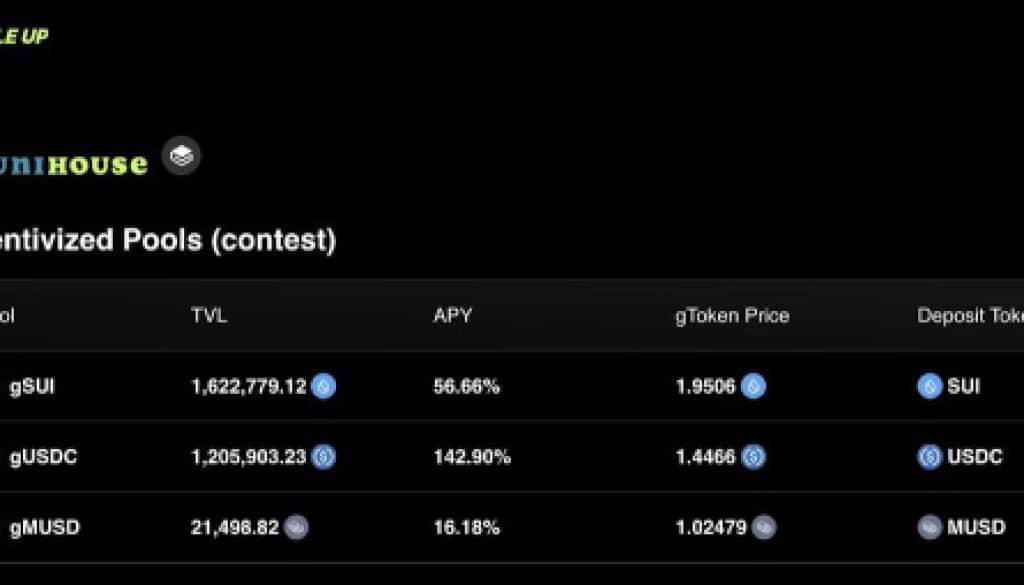
Task: Click the gUSDC 142.90% APY value
Action: point(472,457)
